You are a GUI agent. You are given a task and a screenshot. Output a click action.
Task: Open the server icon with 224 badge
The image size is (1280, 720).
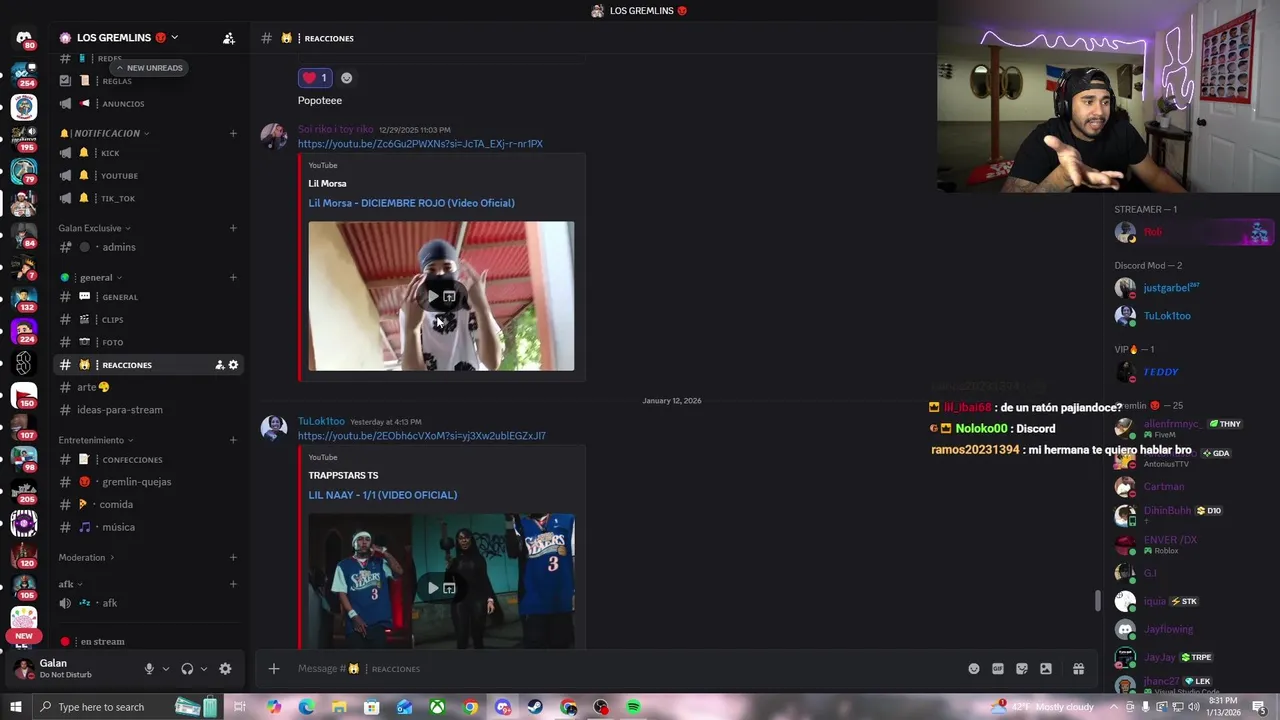click(x=23, y=329)
